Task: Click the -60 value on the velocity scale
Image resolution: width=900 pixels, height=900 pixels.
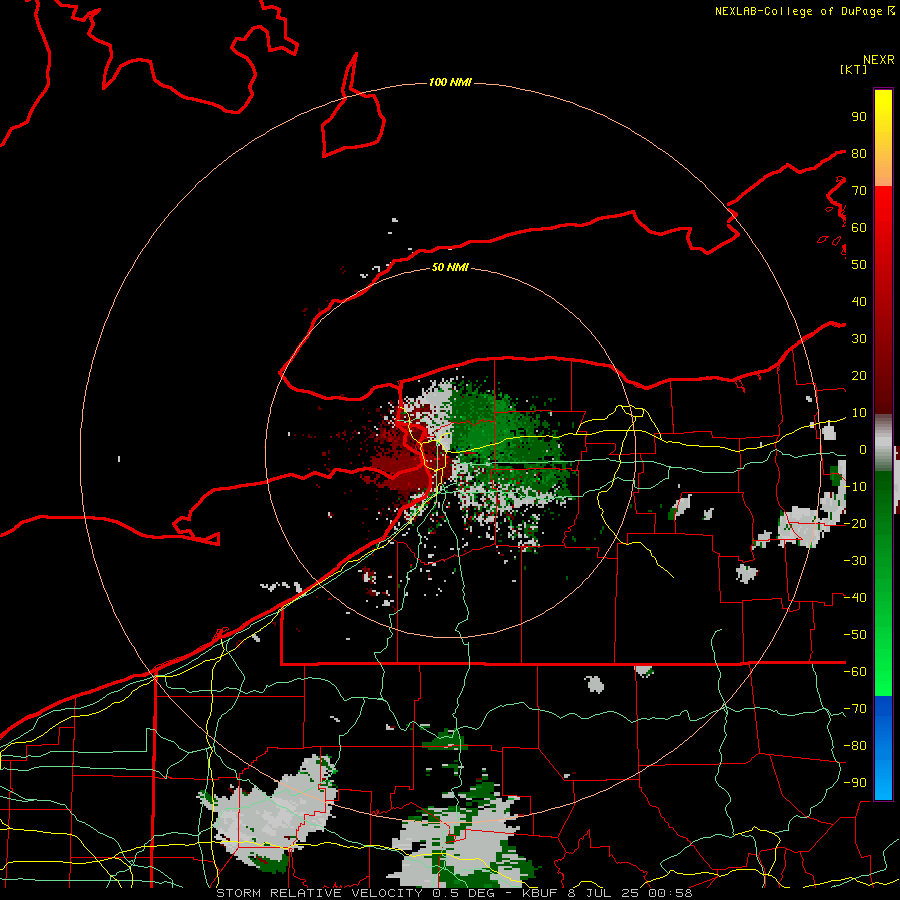Action: (855, 672)
